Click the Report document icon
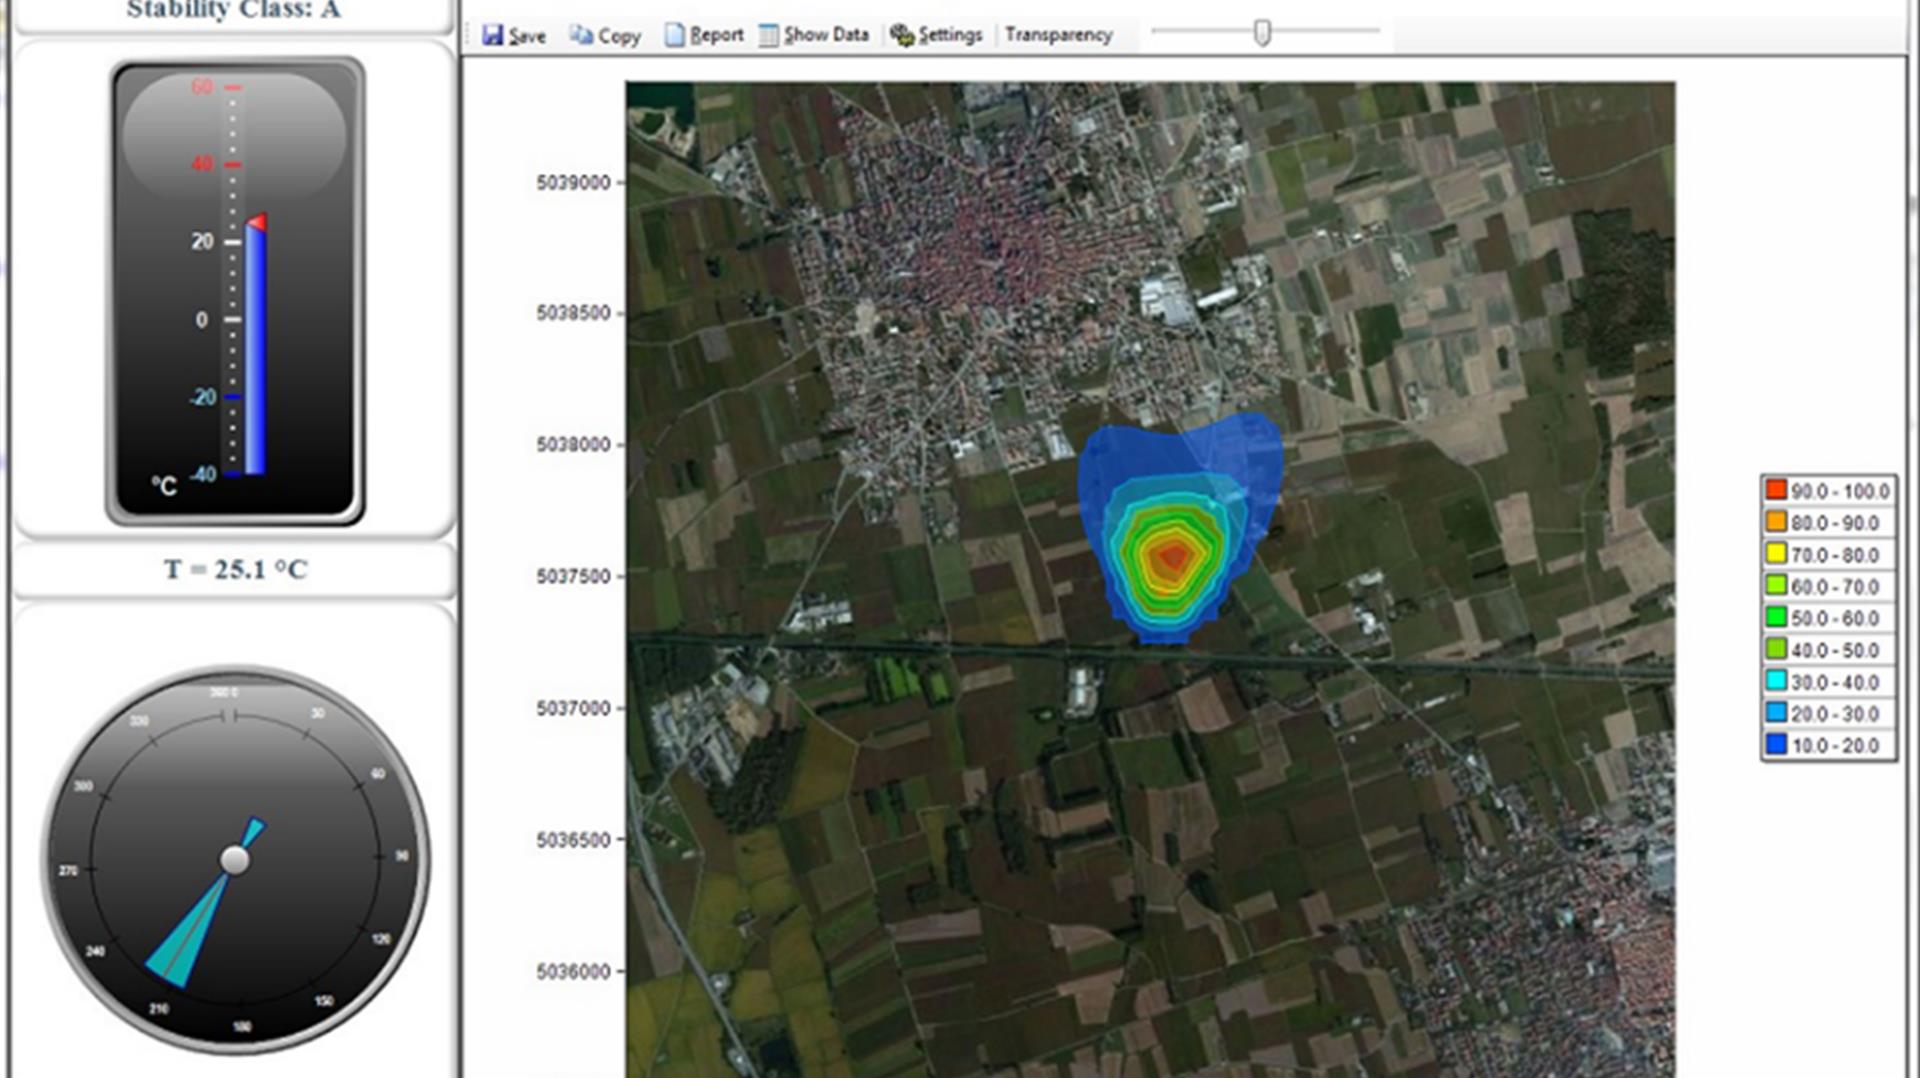 [x=675, y=35]
